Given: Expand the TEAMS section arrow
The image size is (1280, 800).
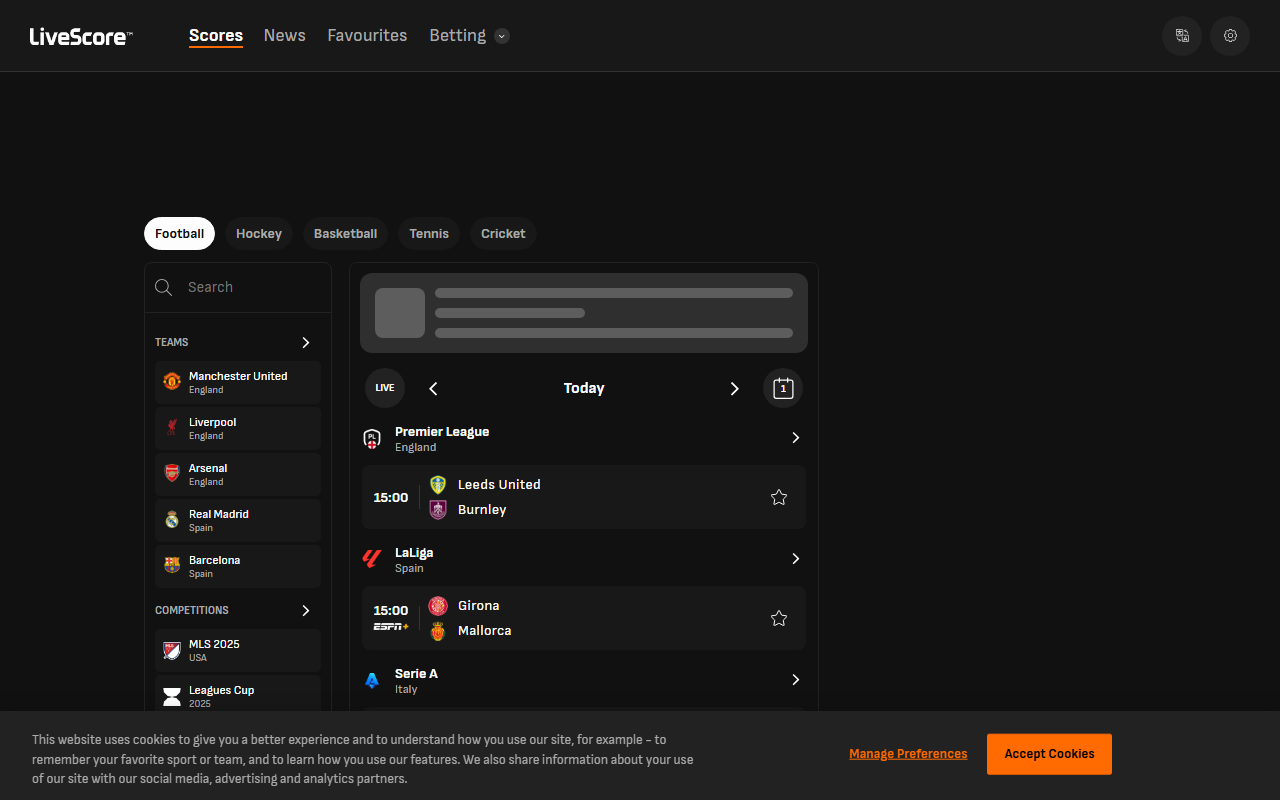Looking at the screenshot, I should click(306, 342).
